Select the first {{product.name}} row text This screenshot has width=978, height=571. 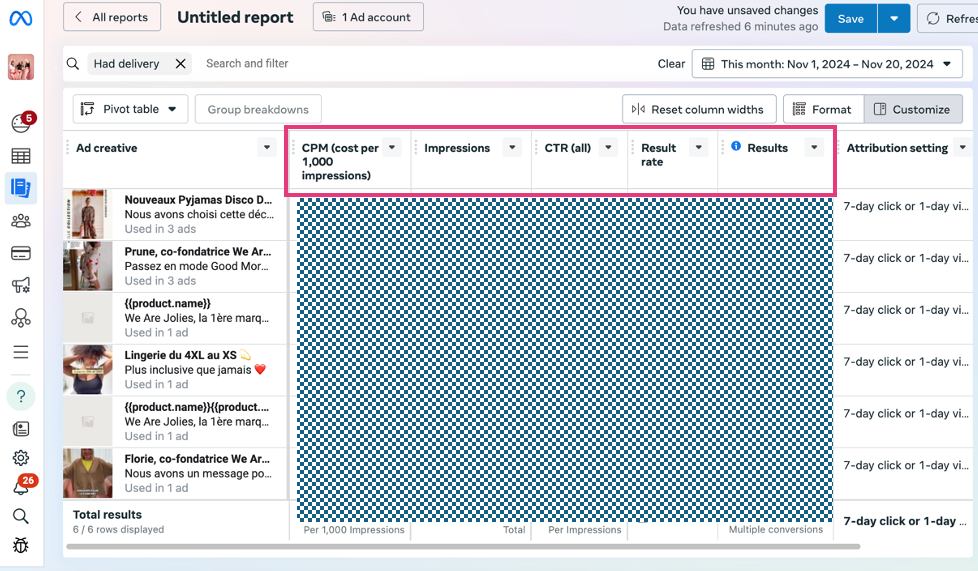coord(167,303)
